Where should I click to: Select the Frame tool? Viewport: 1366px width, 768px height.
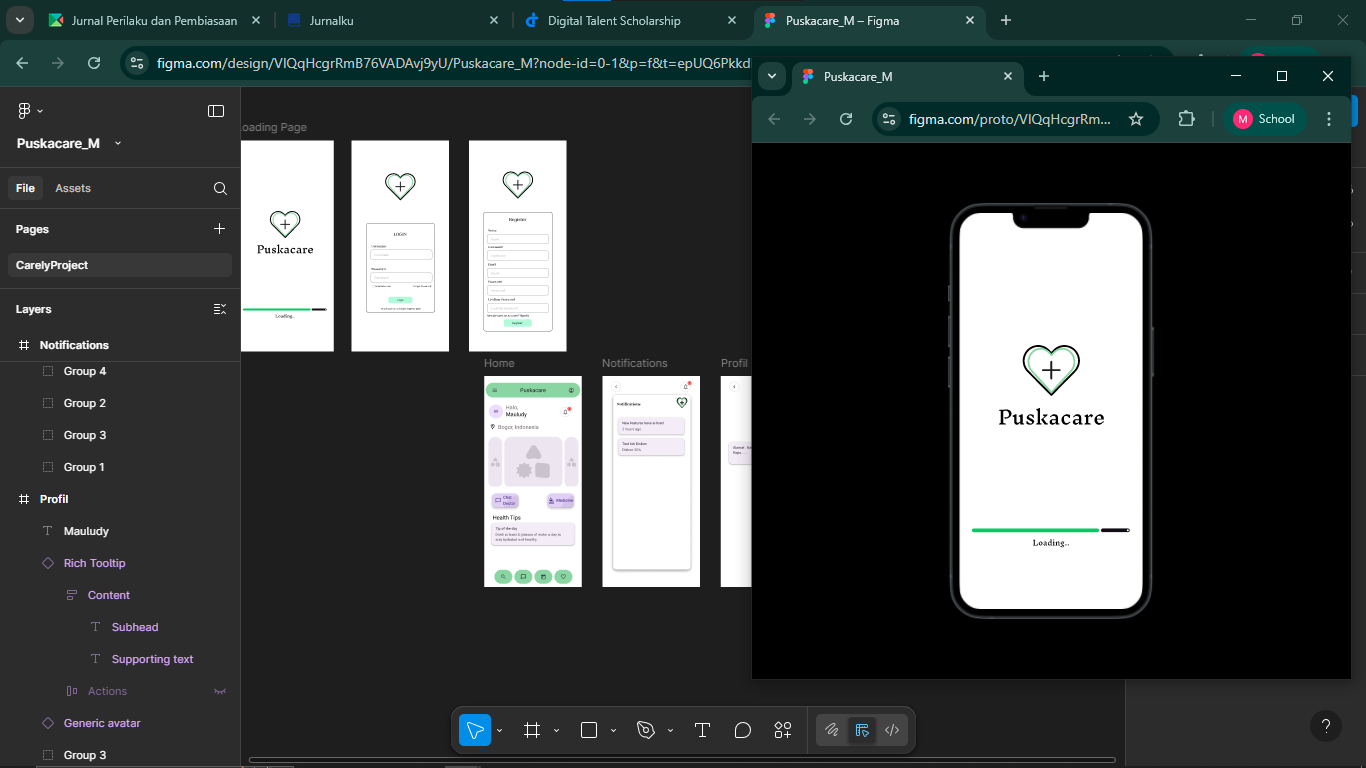532,730
